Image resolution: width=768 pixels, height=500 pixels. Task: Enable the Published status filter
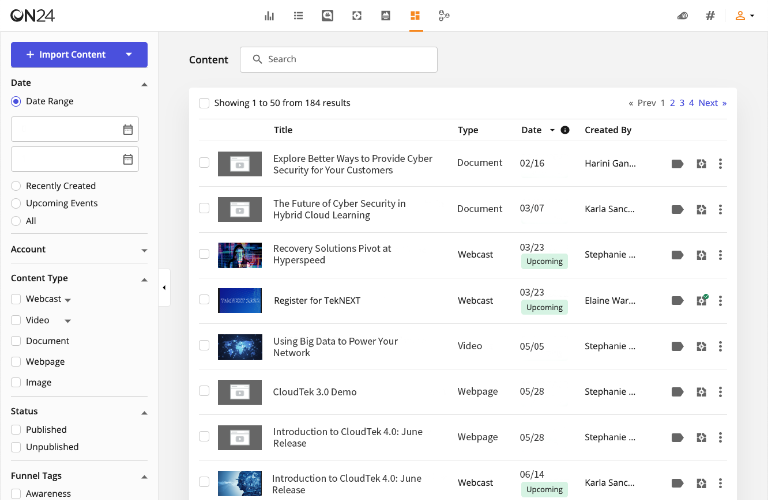point(16,430)
